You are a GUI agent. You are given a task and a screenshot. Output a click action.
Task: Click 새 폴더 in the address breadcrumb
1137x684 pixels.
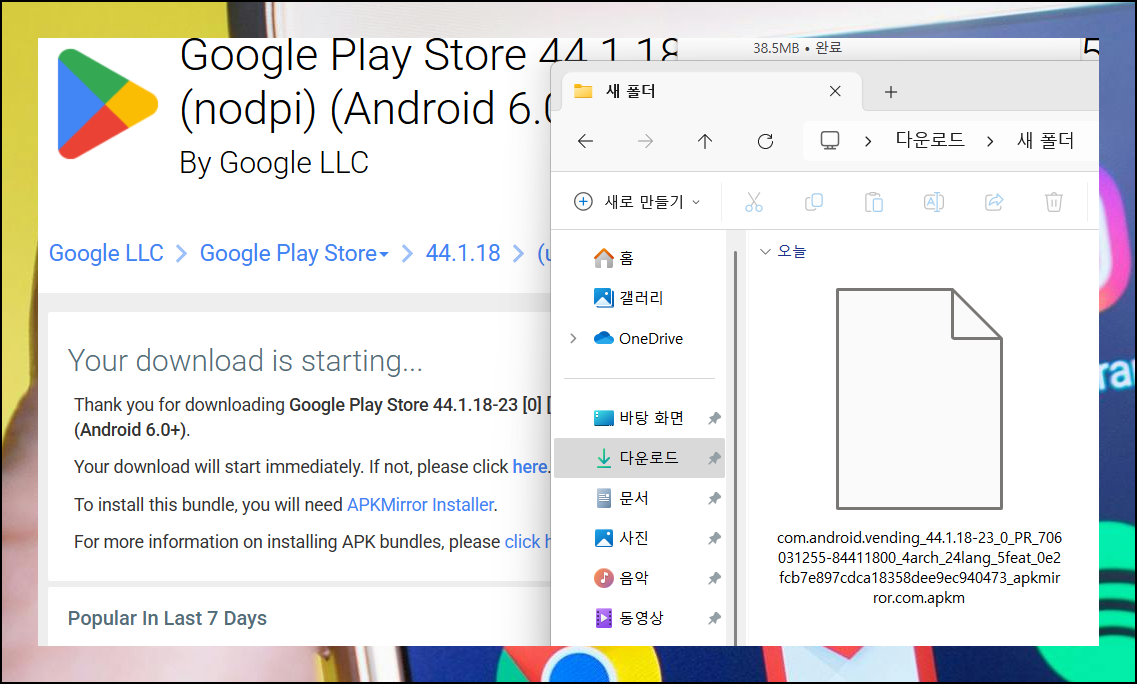1045,140
